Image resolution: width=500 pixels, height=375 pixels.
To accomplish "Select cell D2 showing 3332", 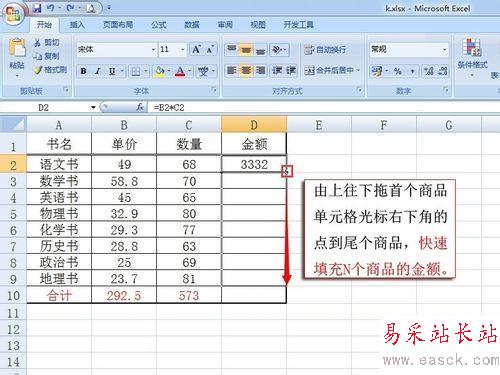I will click(x=254, y=164).
